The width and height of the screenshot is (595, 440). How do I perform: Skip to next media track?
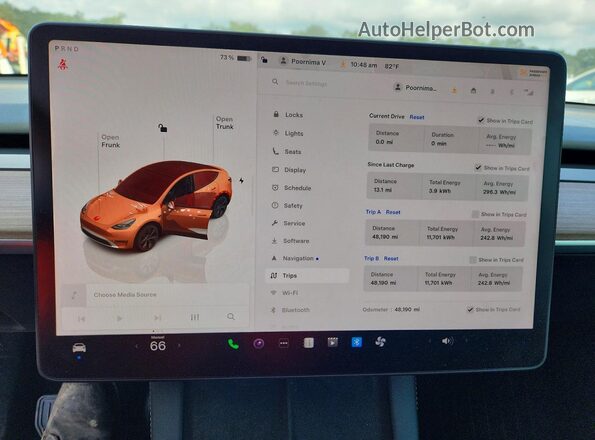pos(157,317)
